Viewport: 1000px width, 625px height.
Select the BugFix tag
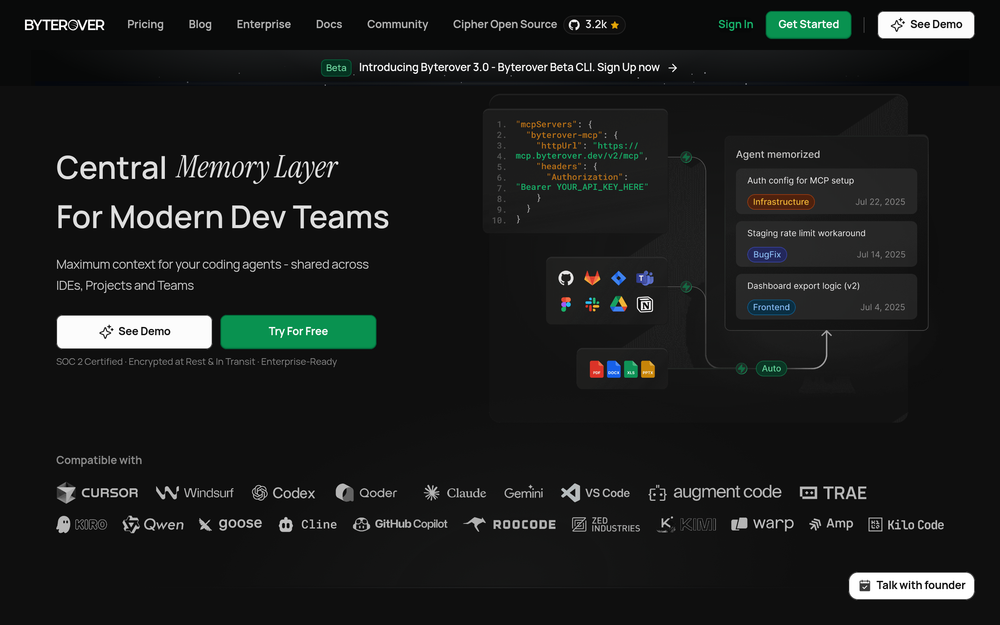point(767,254)
